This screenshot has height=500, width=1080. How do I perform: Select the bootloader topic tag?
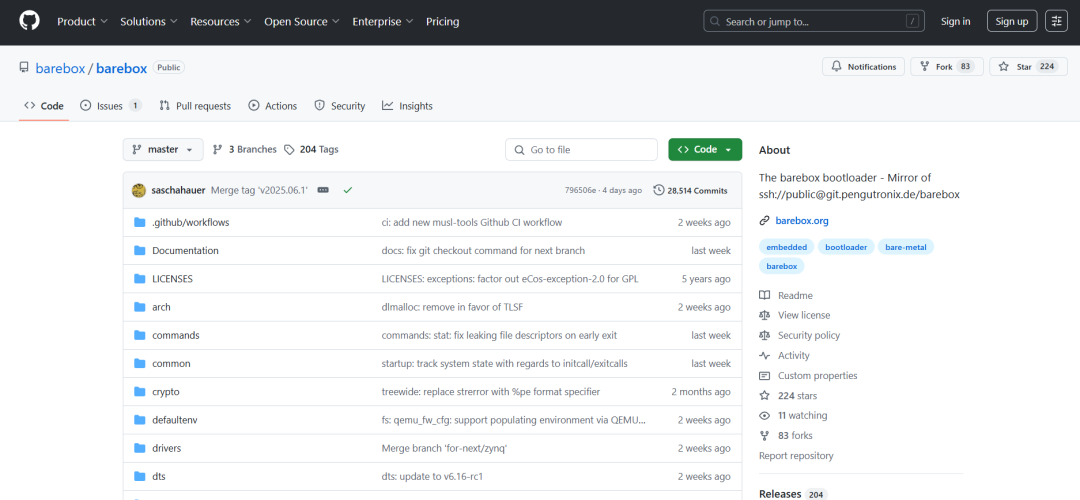846,247
